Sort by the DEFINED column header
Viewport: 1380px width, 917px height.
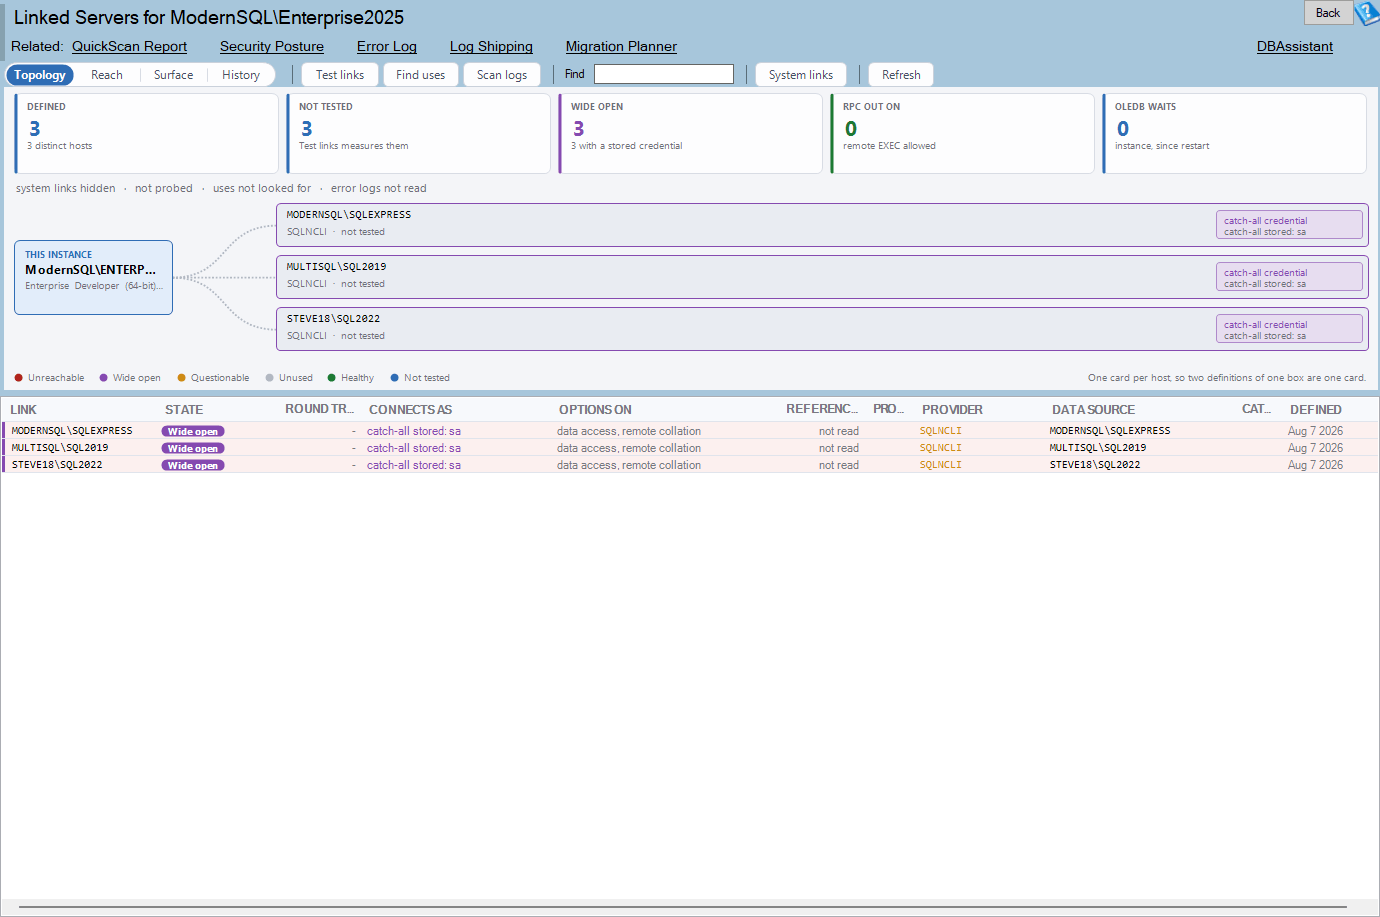(1316, 410)
